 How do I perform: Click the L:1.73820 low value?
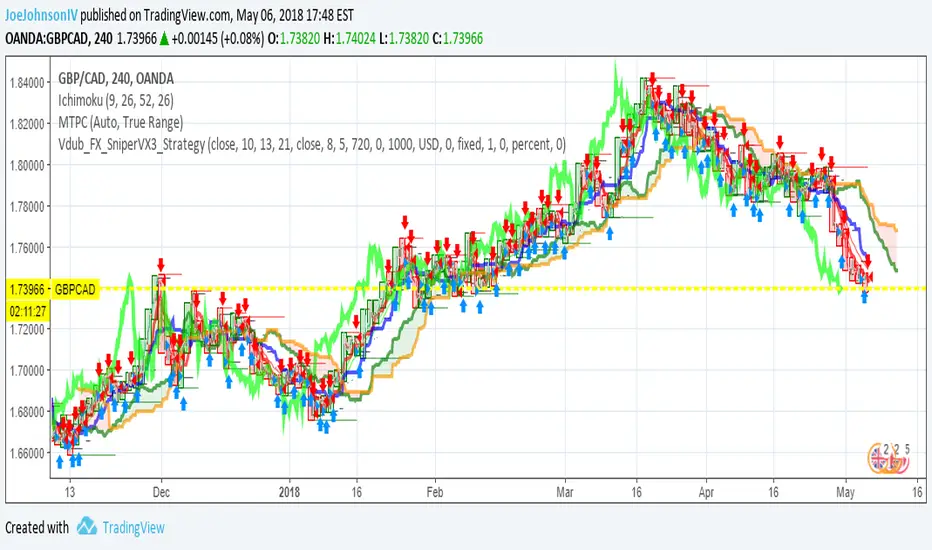point(404,39)
